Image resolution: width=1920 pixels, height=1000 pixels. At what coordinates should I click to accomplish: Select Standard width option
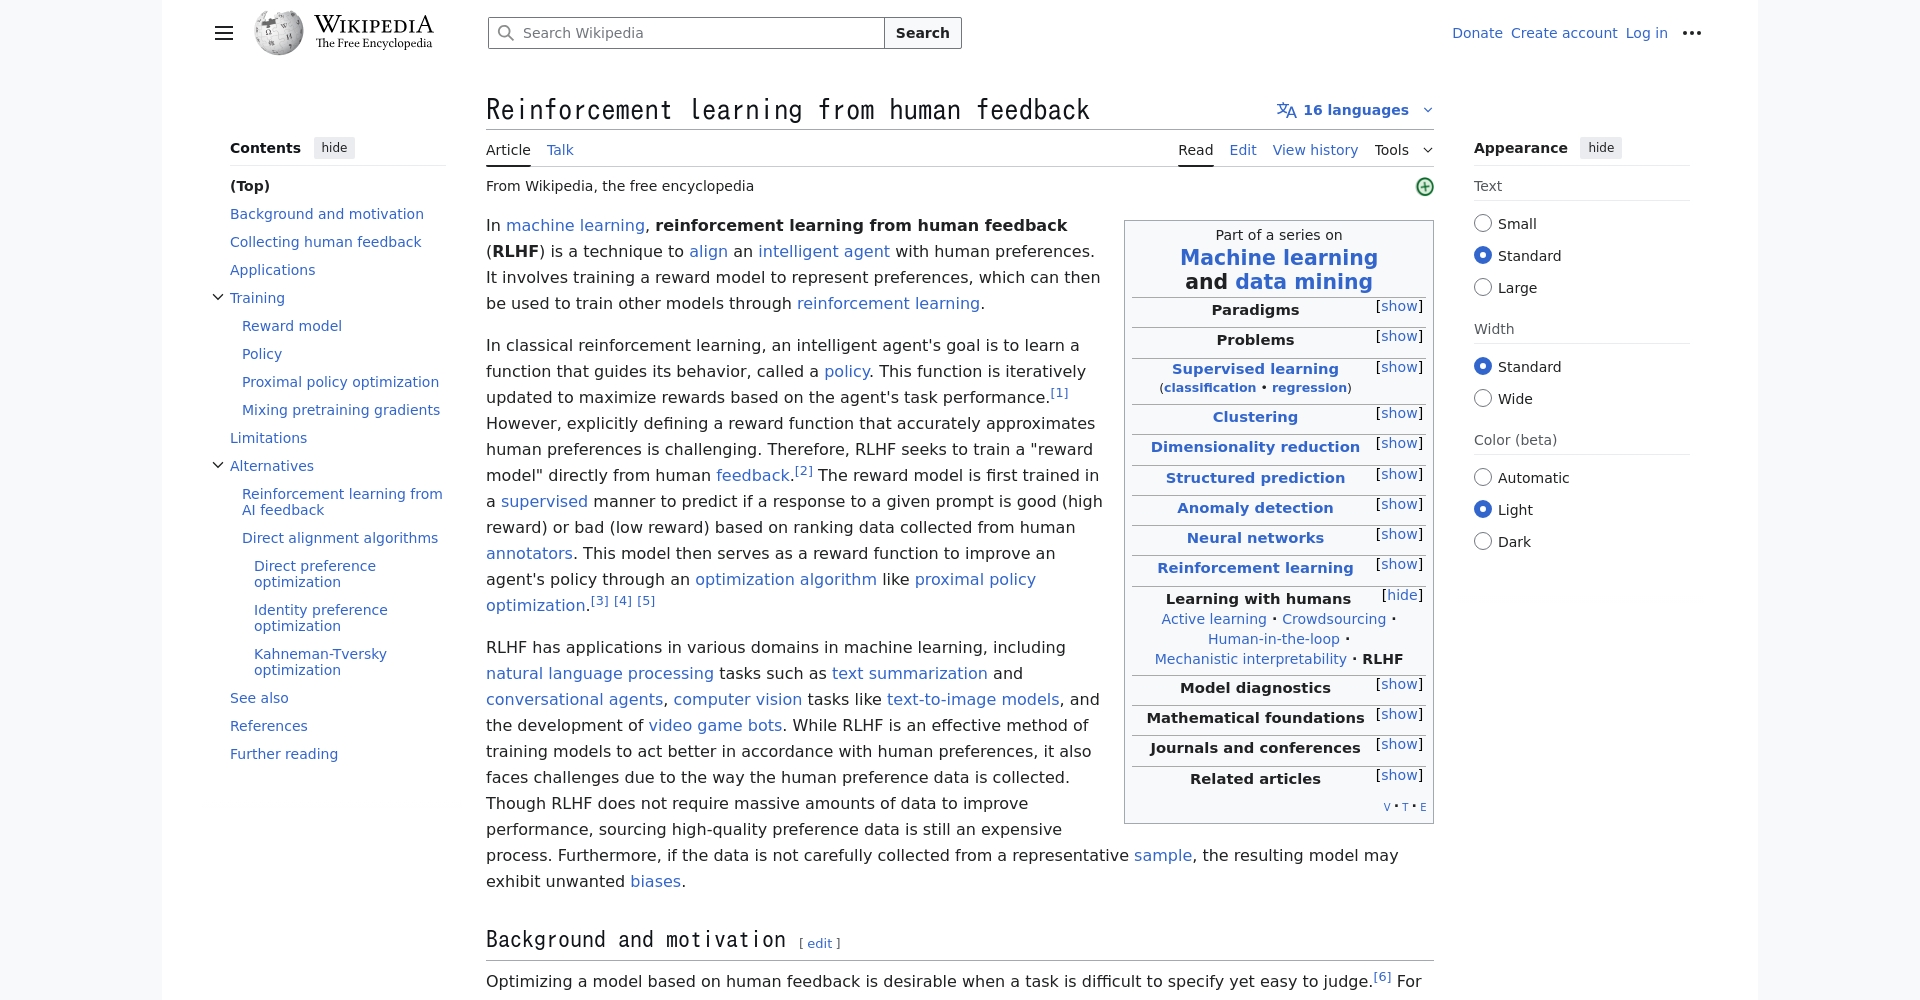[1483, 366]
